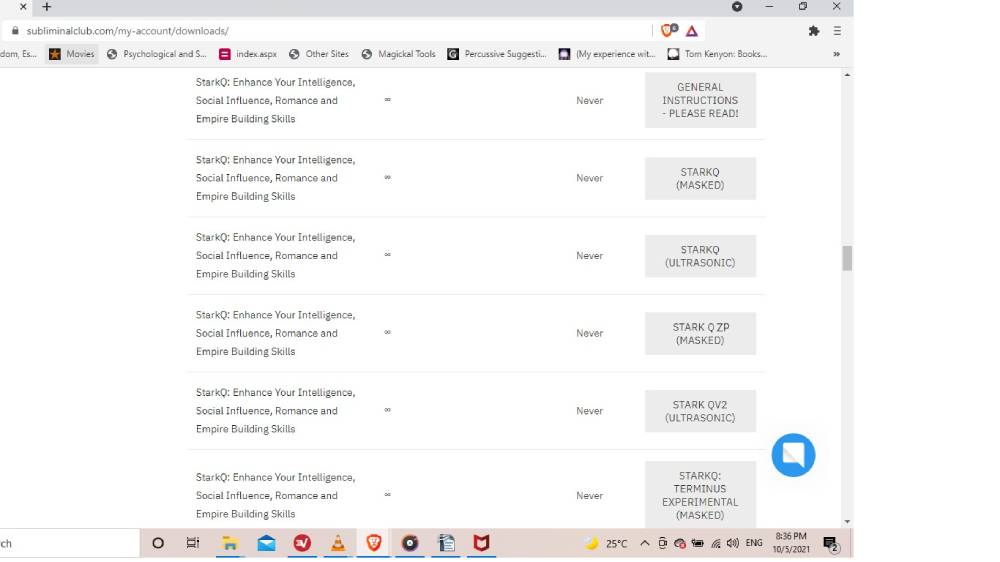Open the notepad document app on taskbar
1000x562 pixels.
point(446,543)
